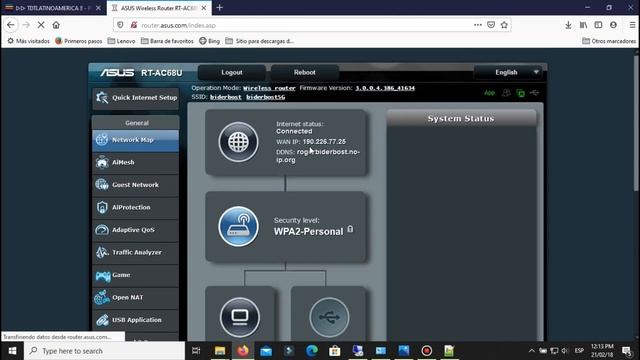Open the Firefox library icon
Screen dimensions: 640x360
pos(583,25)
